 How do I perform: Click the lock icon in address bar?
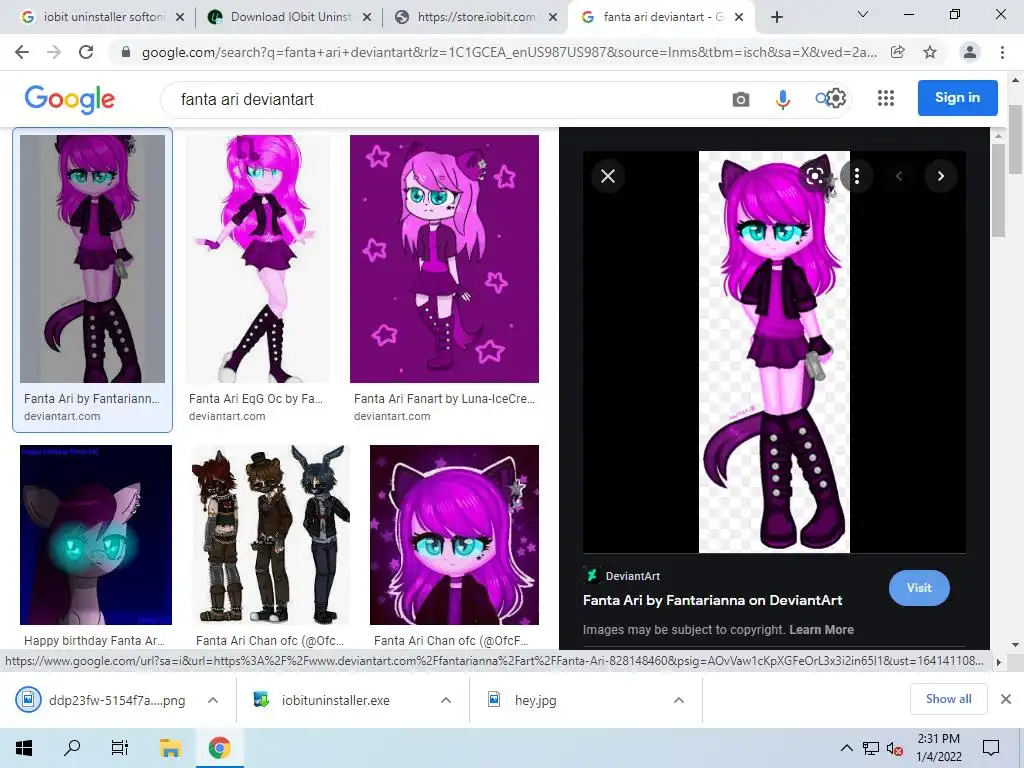[x=126, y=52]
